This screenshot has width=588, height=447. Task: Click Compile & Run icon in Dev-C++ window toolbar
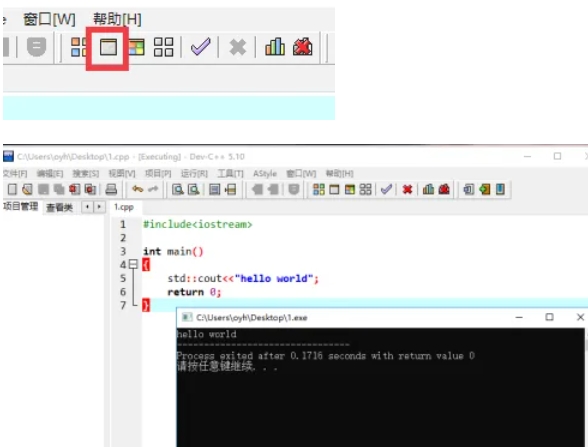350,189
